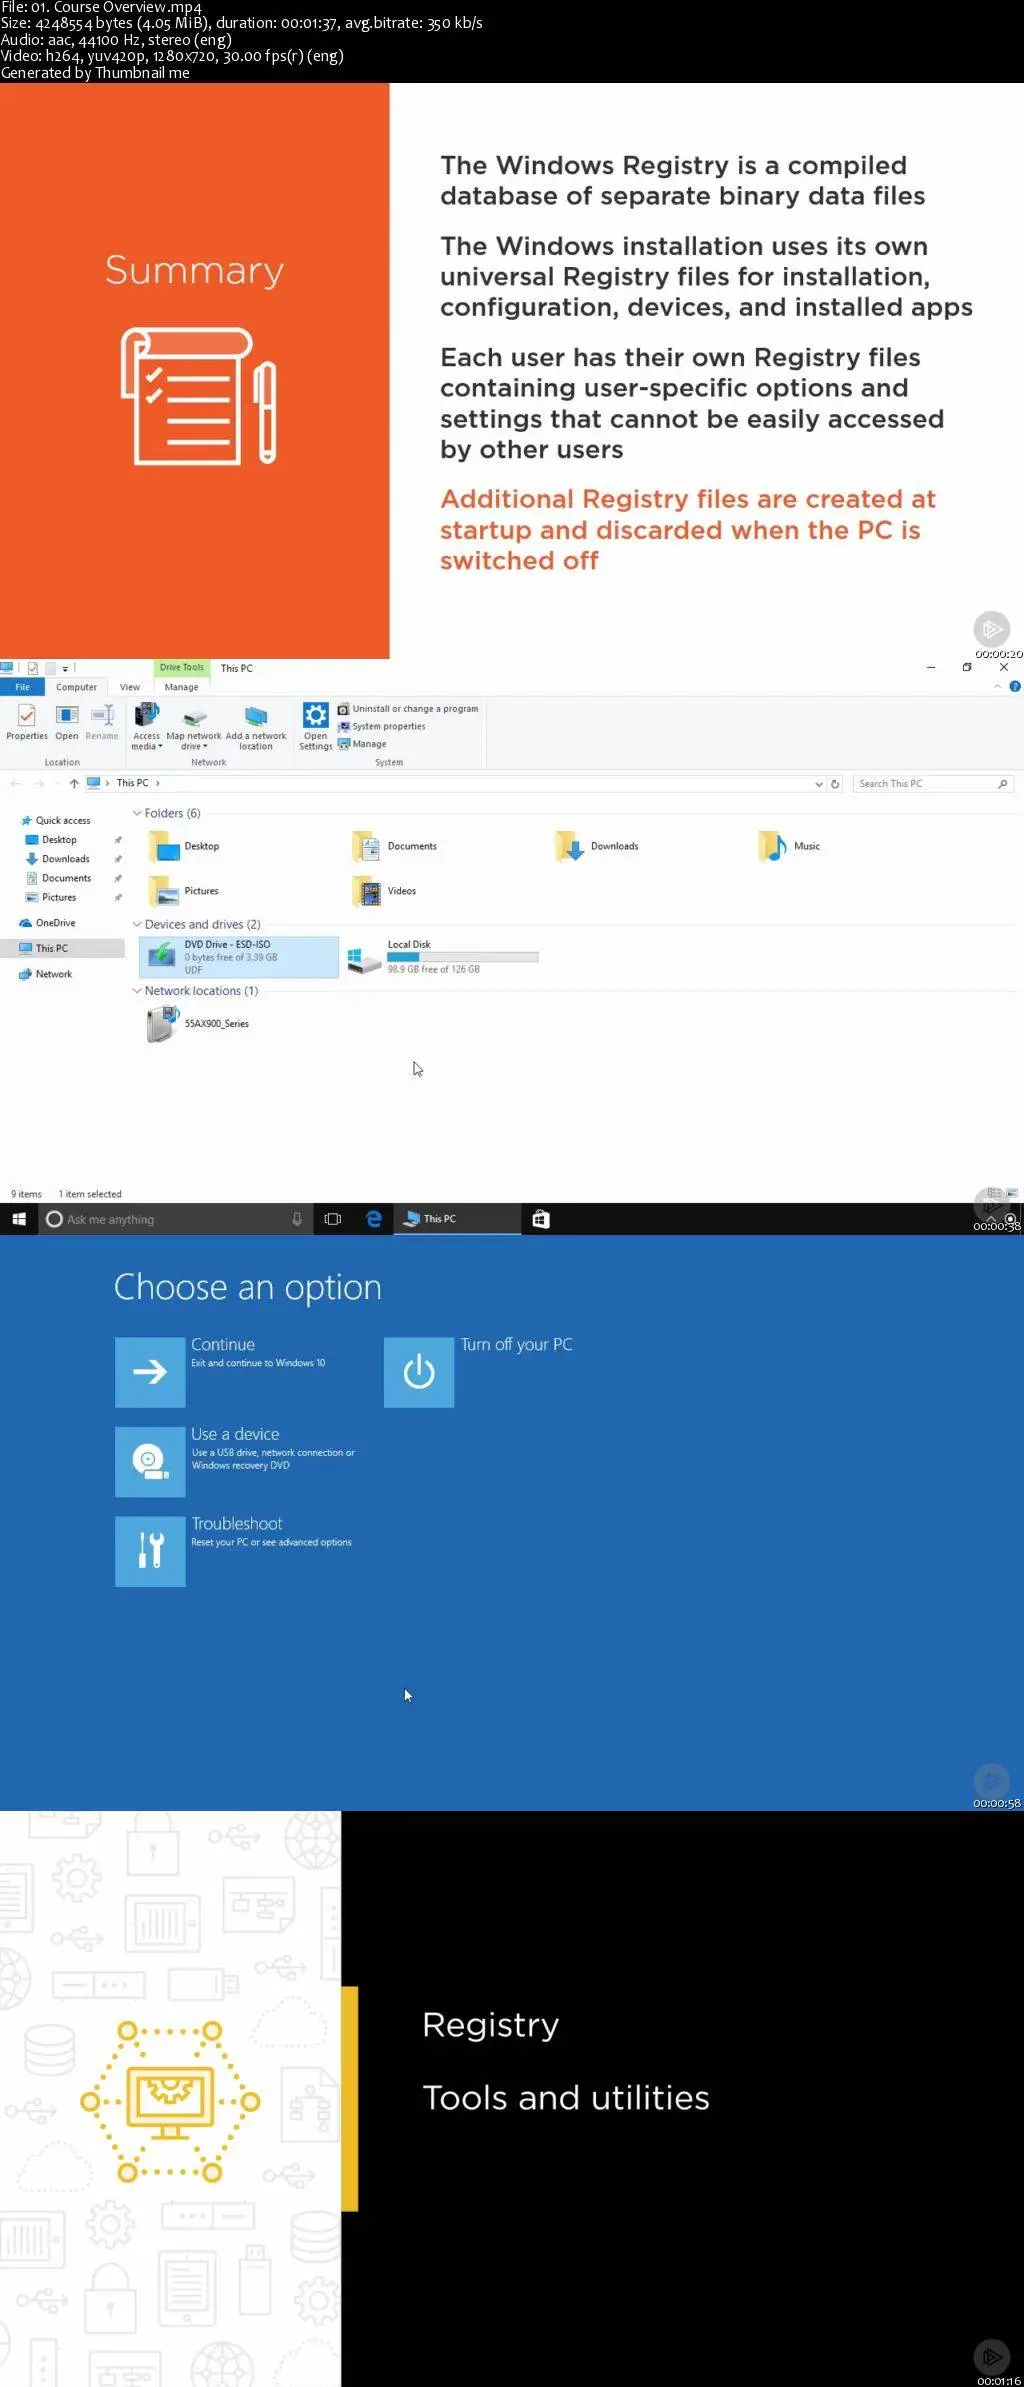Viewport: 1024px width, 2387px height.
Task: Choose the Use a device option
Action: (150, 1462)
